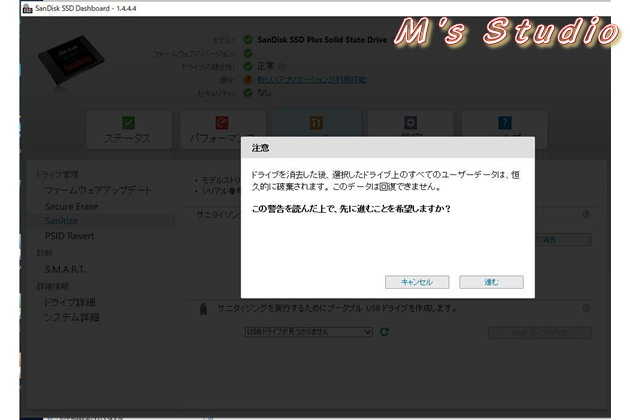
Task: Click the info icon next to 正常
Action: coord(282,67)
